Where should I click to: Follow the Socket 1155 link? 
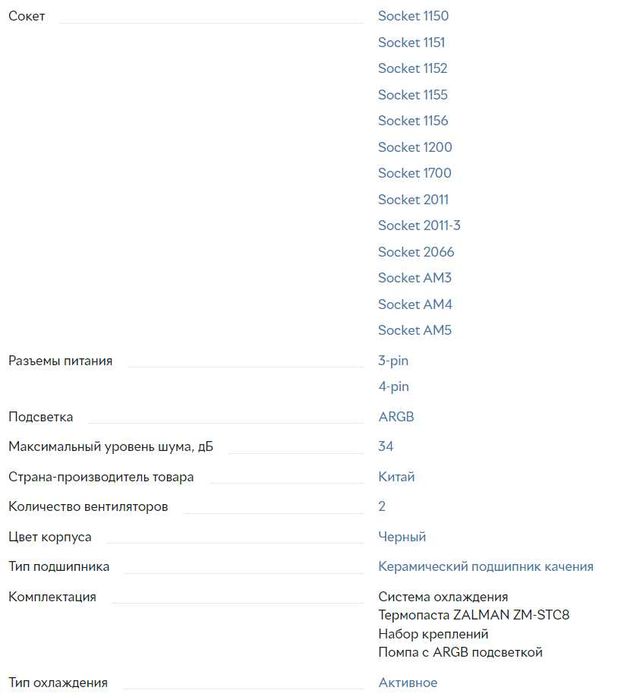pos(412,95)
